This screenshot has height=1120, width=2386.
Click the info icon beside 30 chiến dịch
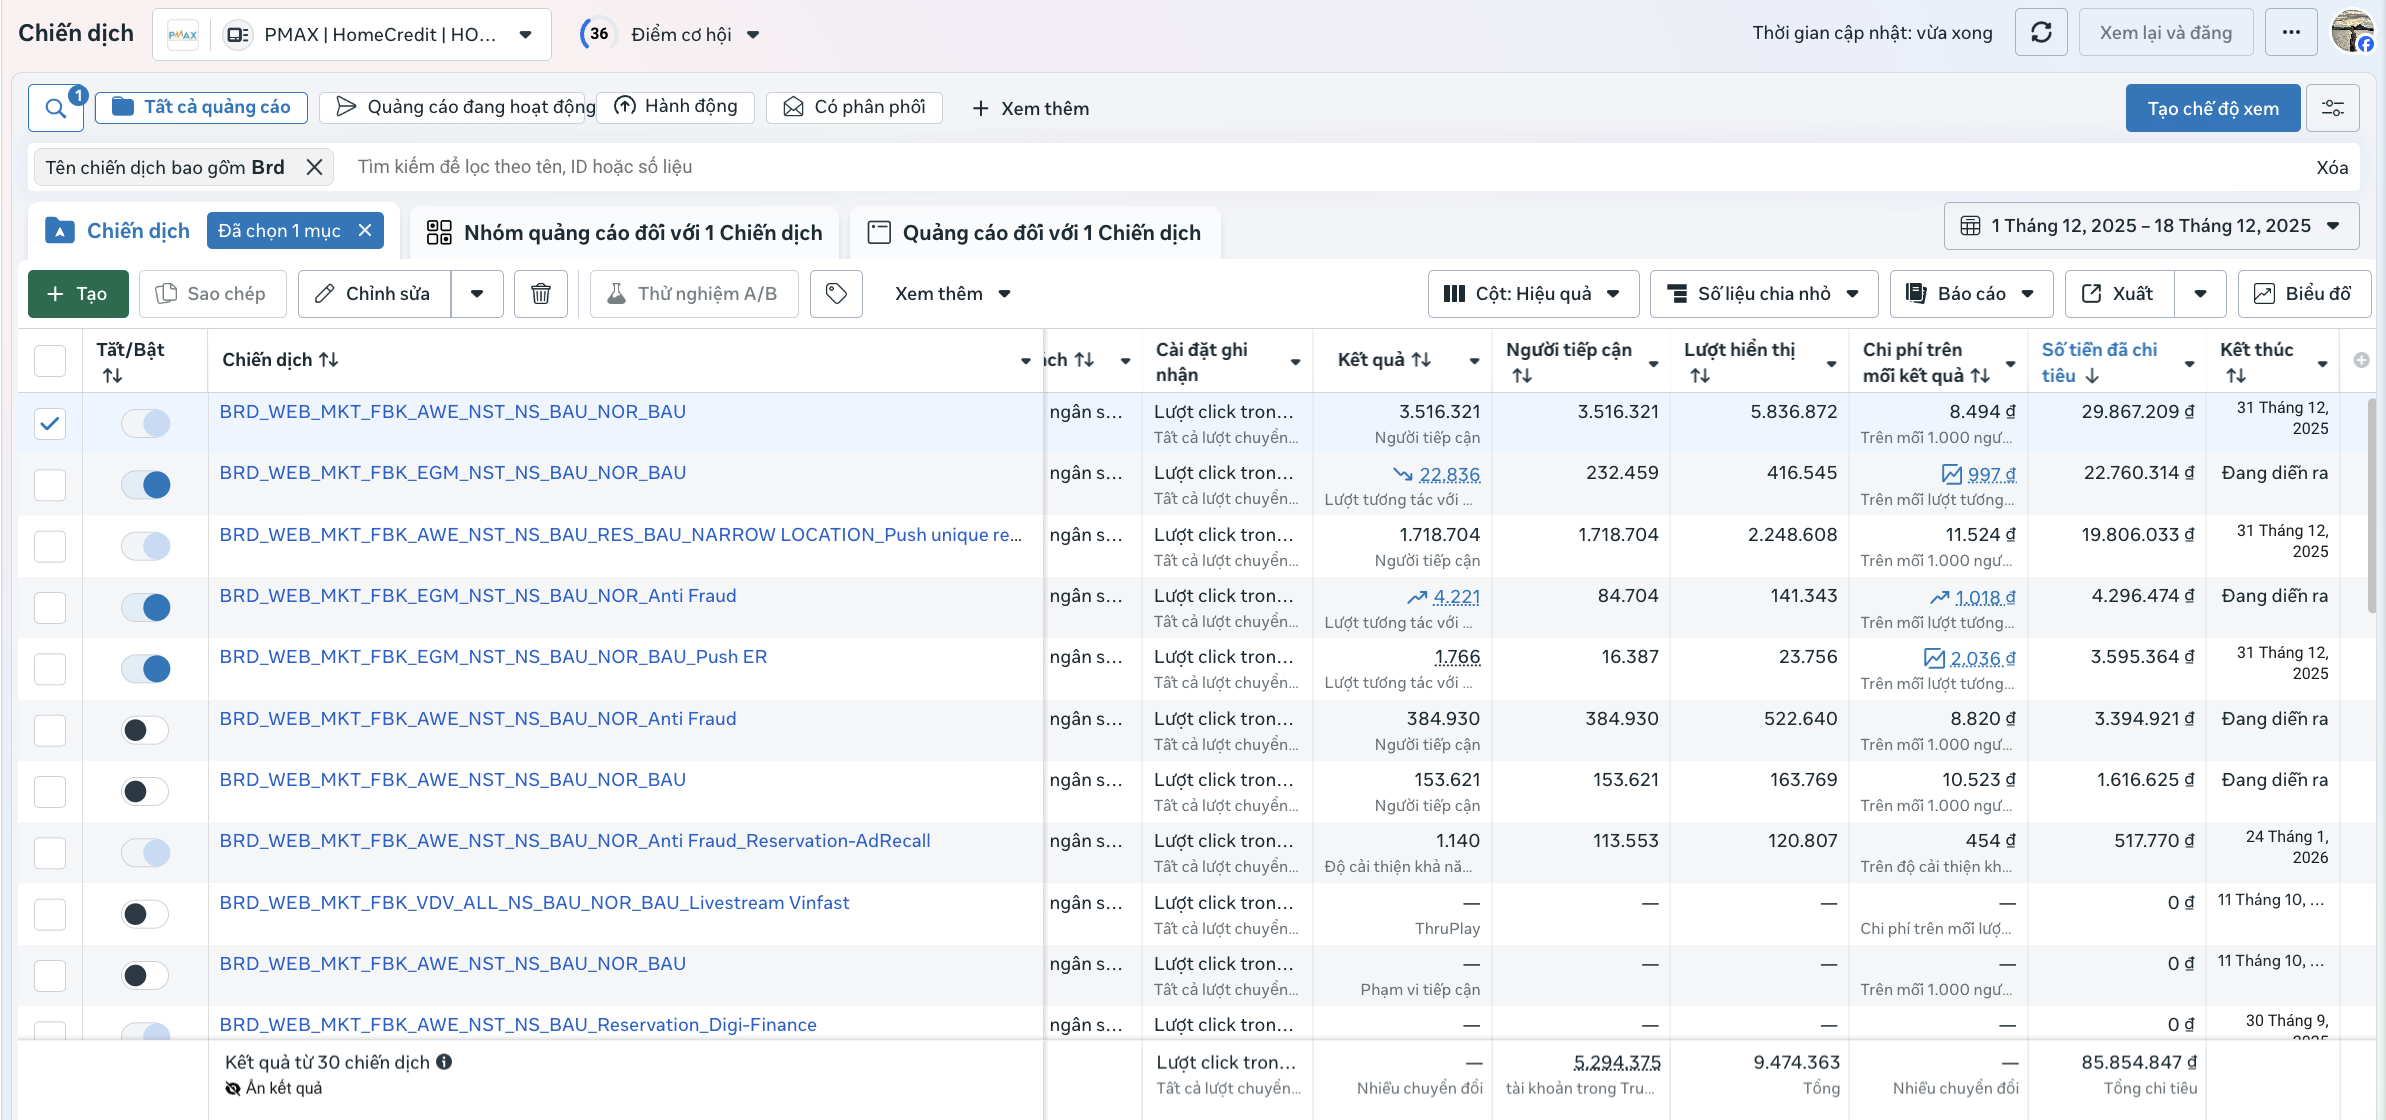(x=444, y=1062)
